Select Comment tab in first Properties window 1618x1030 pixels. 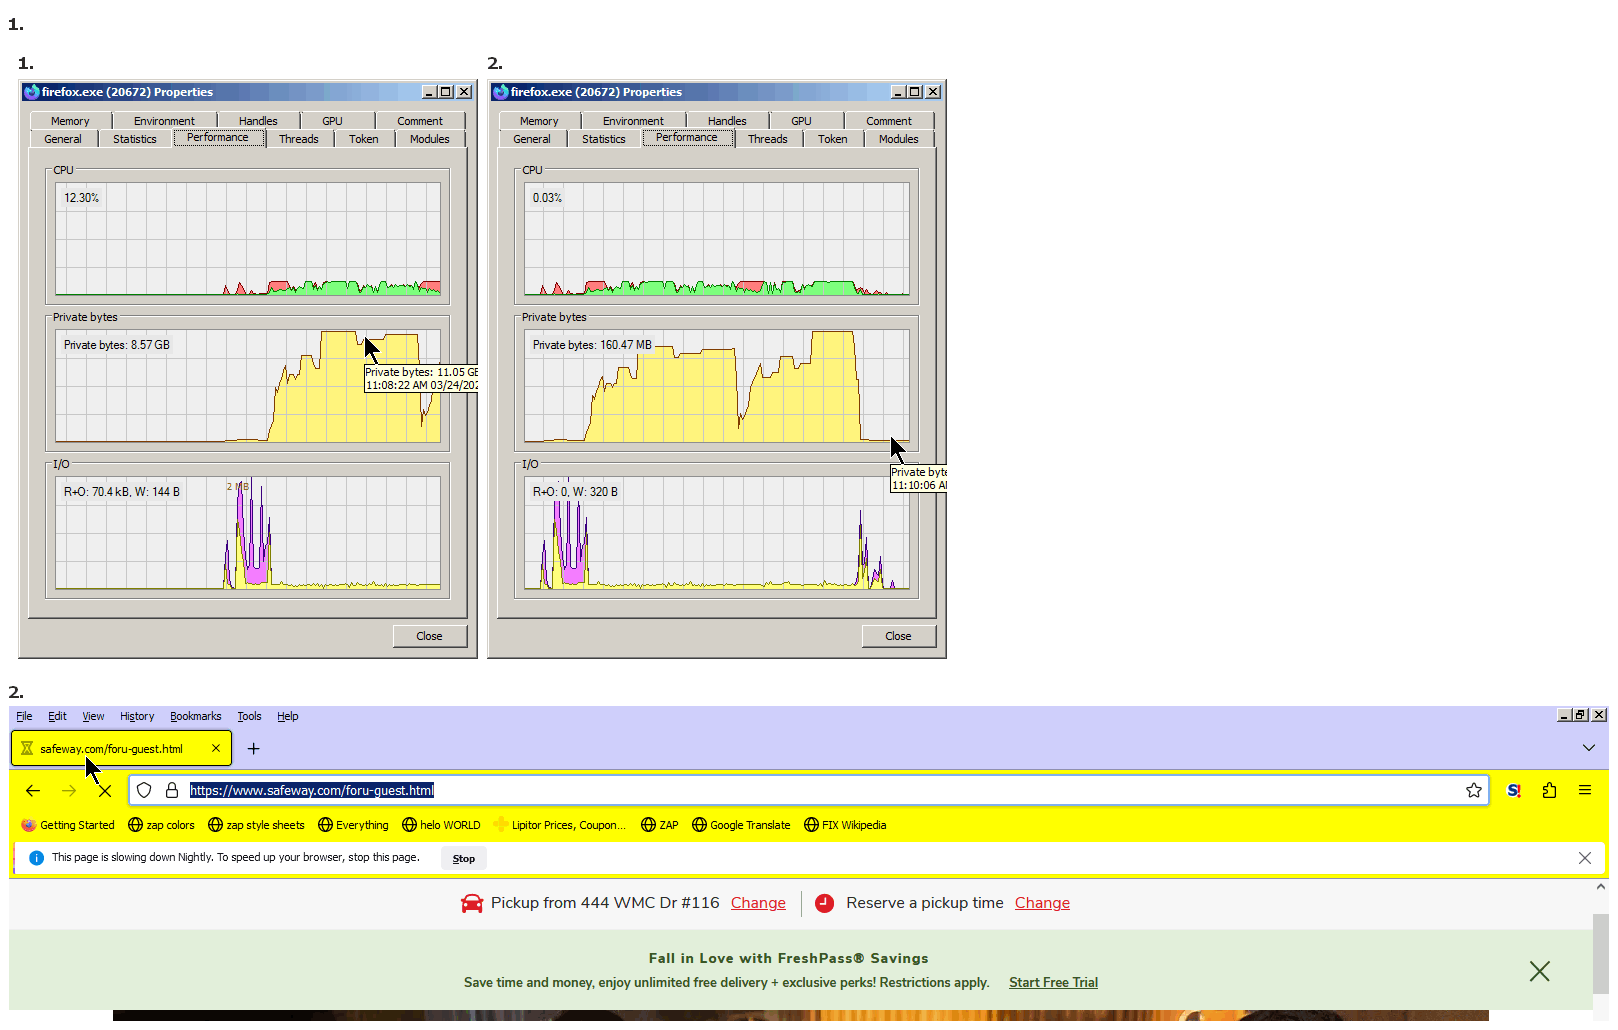pyautogui.click(x=420, y=122)
